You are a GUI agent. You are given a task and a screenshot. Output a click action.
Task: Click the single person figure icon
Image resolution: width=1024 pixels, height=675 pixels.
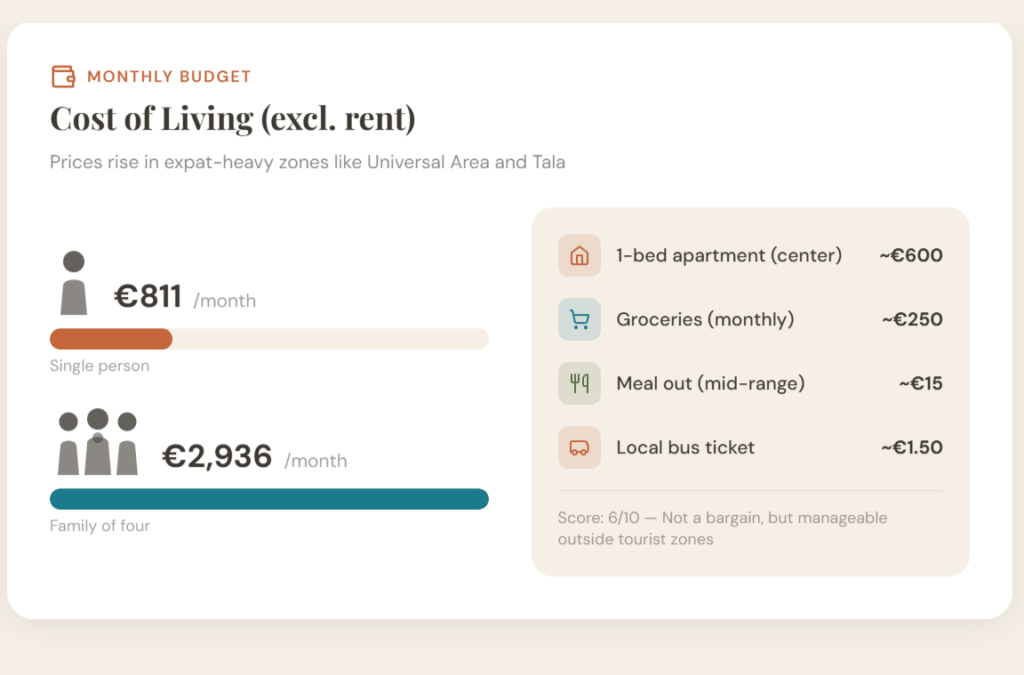[74, 283]
